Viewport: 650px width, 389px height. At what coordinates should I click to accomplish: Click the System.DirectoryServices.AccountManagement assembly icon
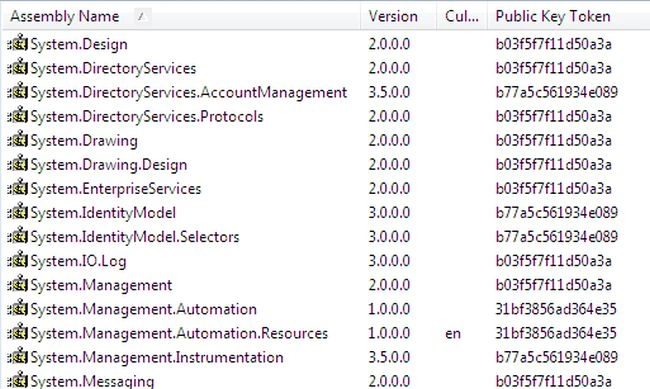click(x=18, y=91)
